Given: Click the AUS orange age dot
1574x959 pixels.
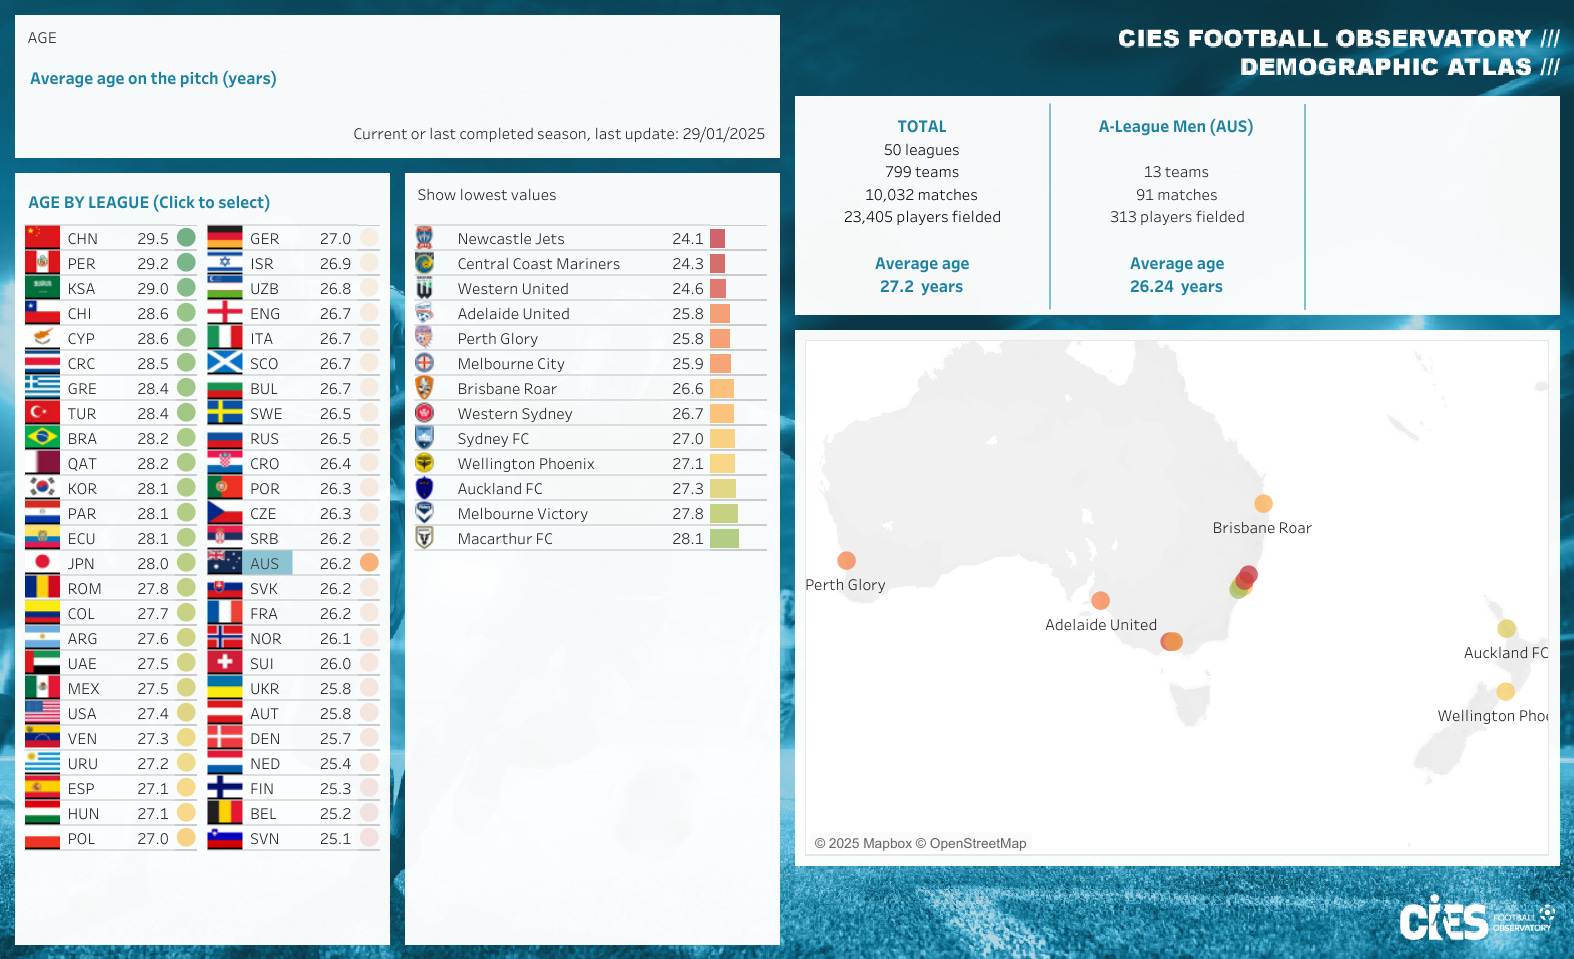Looking at the screenshot, I should click(369, 562).
